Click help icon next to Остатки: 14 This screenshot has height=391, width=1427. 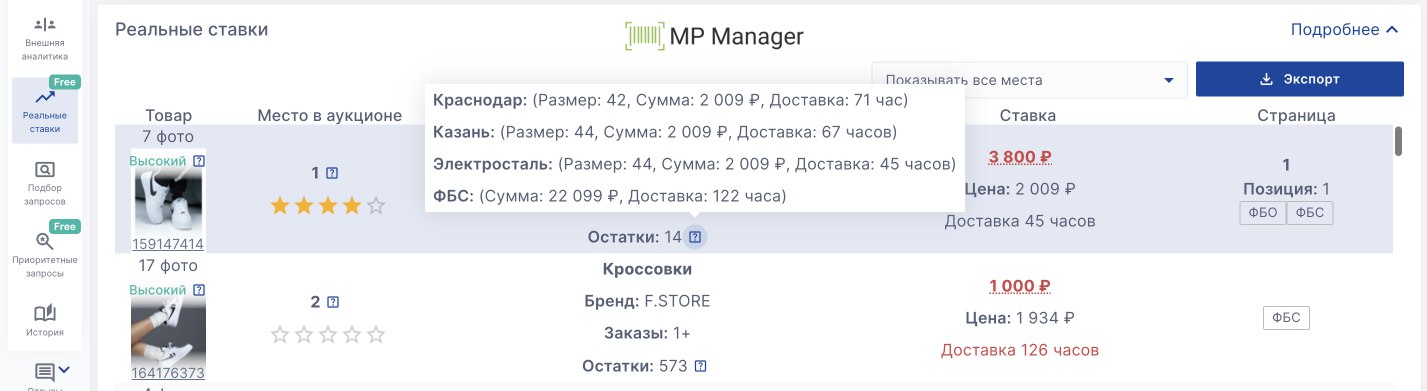[x=697, y=237]
